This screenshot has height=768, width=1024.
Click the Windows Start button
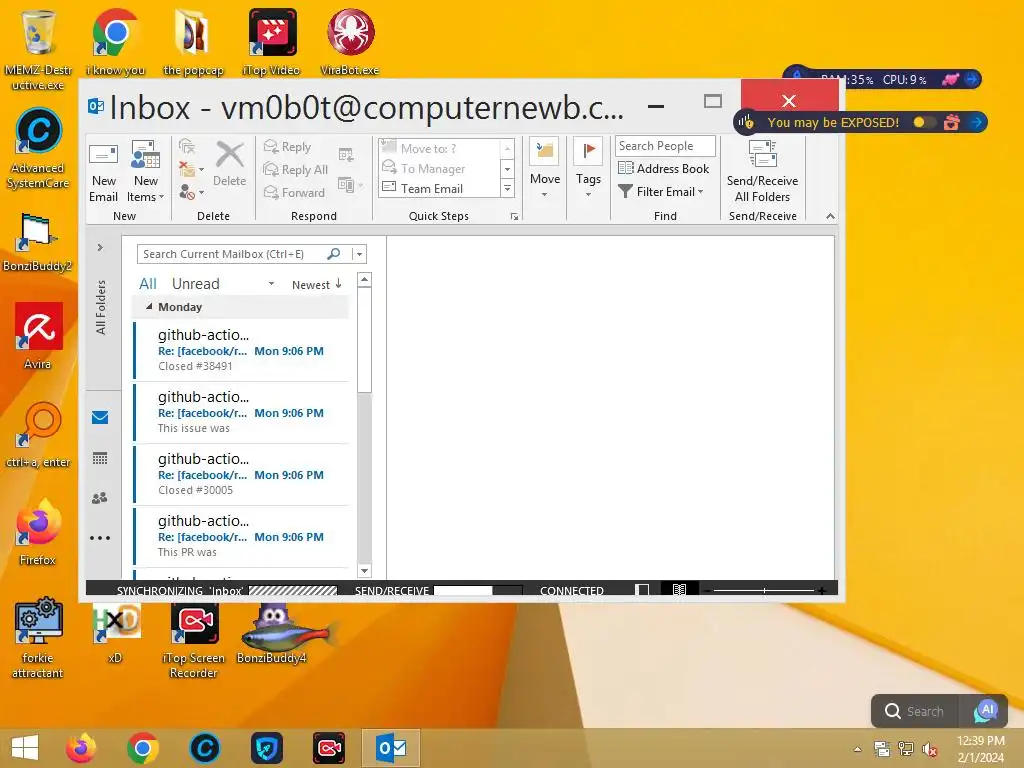25,748
